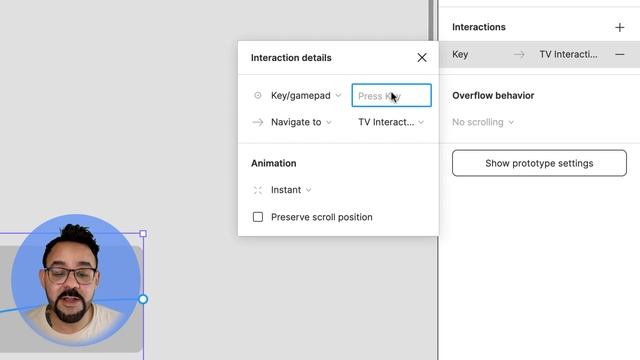The image size is (640, 360).
Task: Open the TV Interact... destination dropdown
Action: [391, 122]
